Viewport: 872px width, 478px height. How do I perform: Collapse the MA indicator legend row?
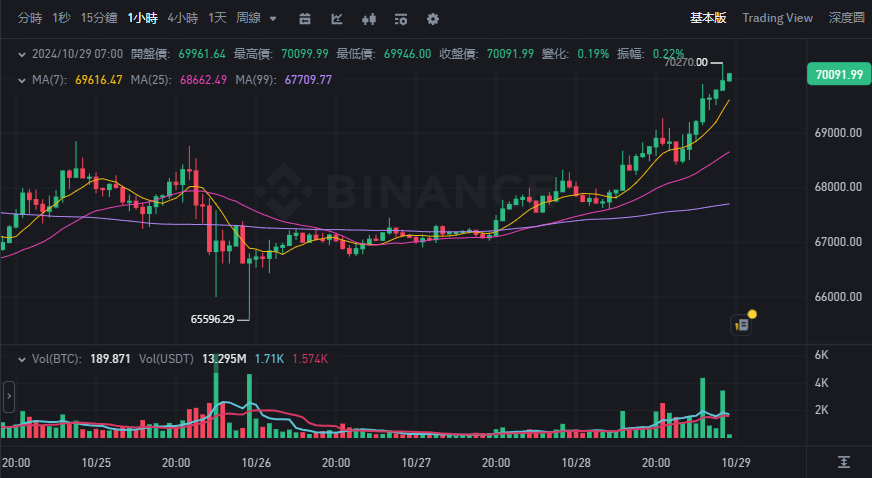point(23,80)
